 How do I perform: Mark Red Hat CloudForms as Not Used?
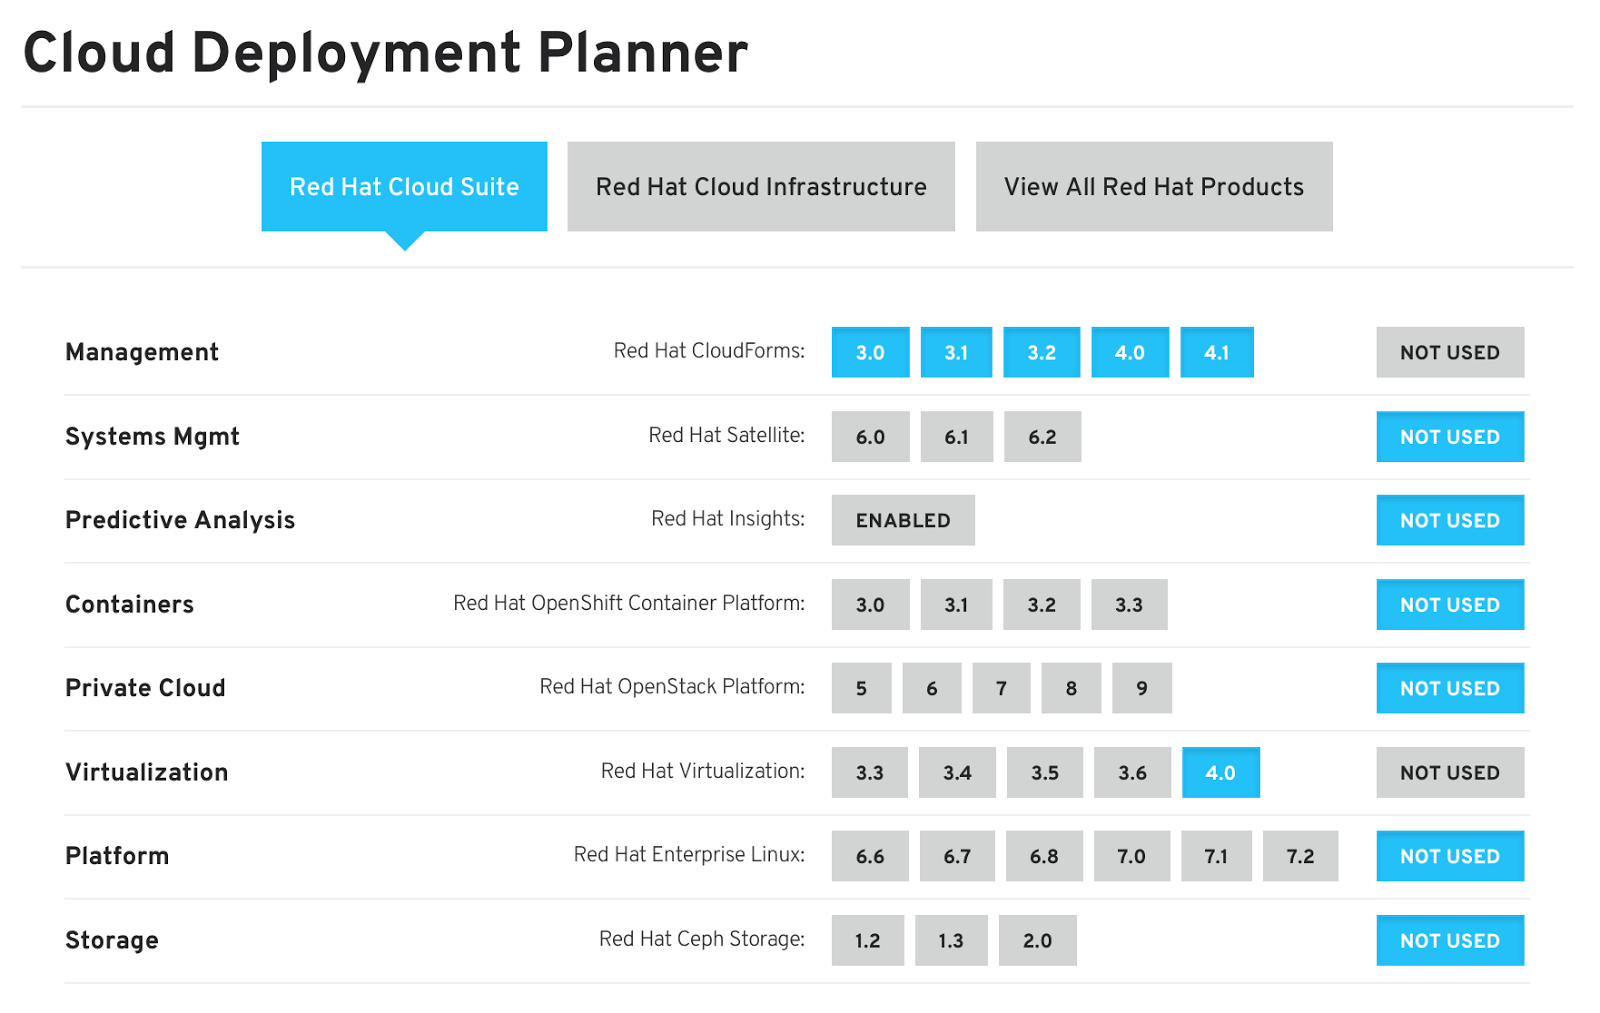coord(1449,352)
